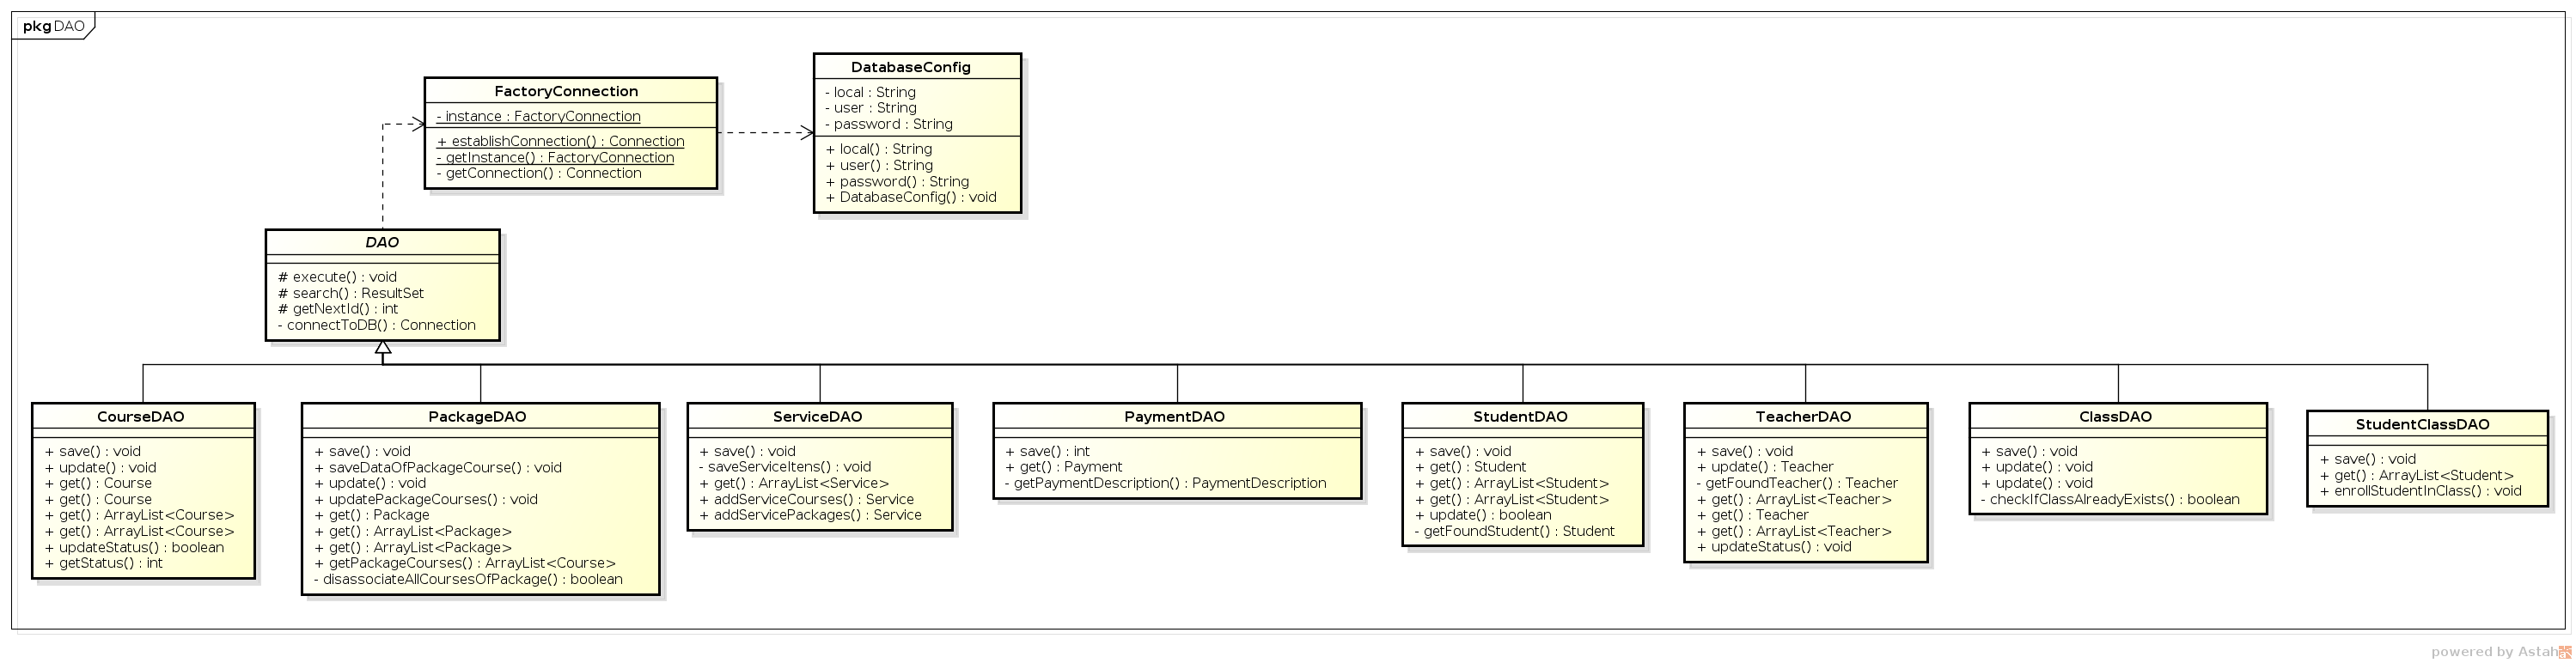This screenshot has width=2576, height=663.
Task: Select the DatabaseConfig class title
Action: point(911,67)
